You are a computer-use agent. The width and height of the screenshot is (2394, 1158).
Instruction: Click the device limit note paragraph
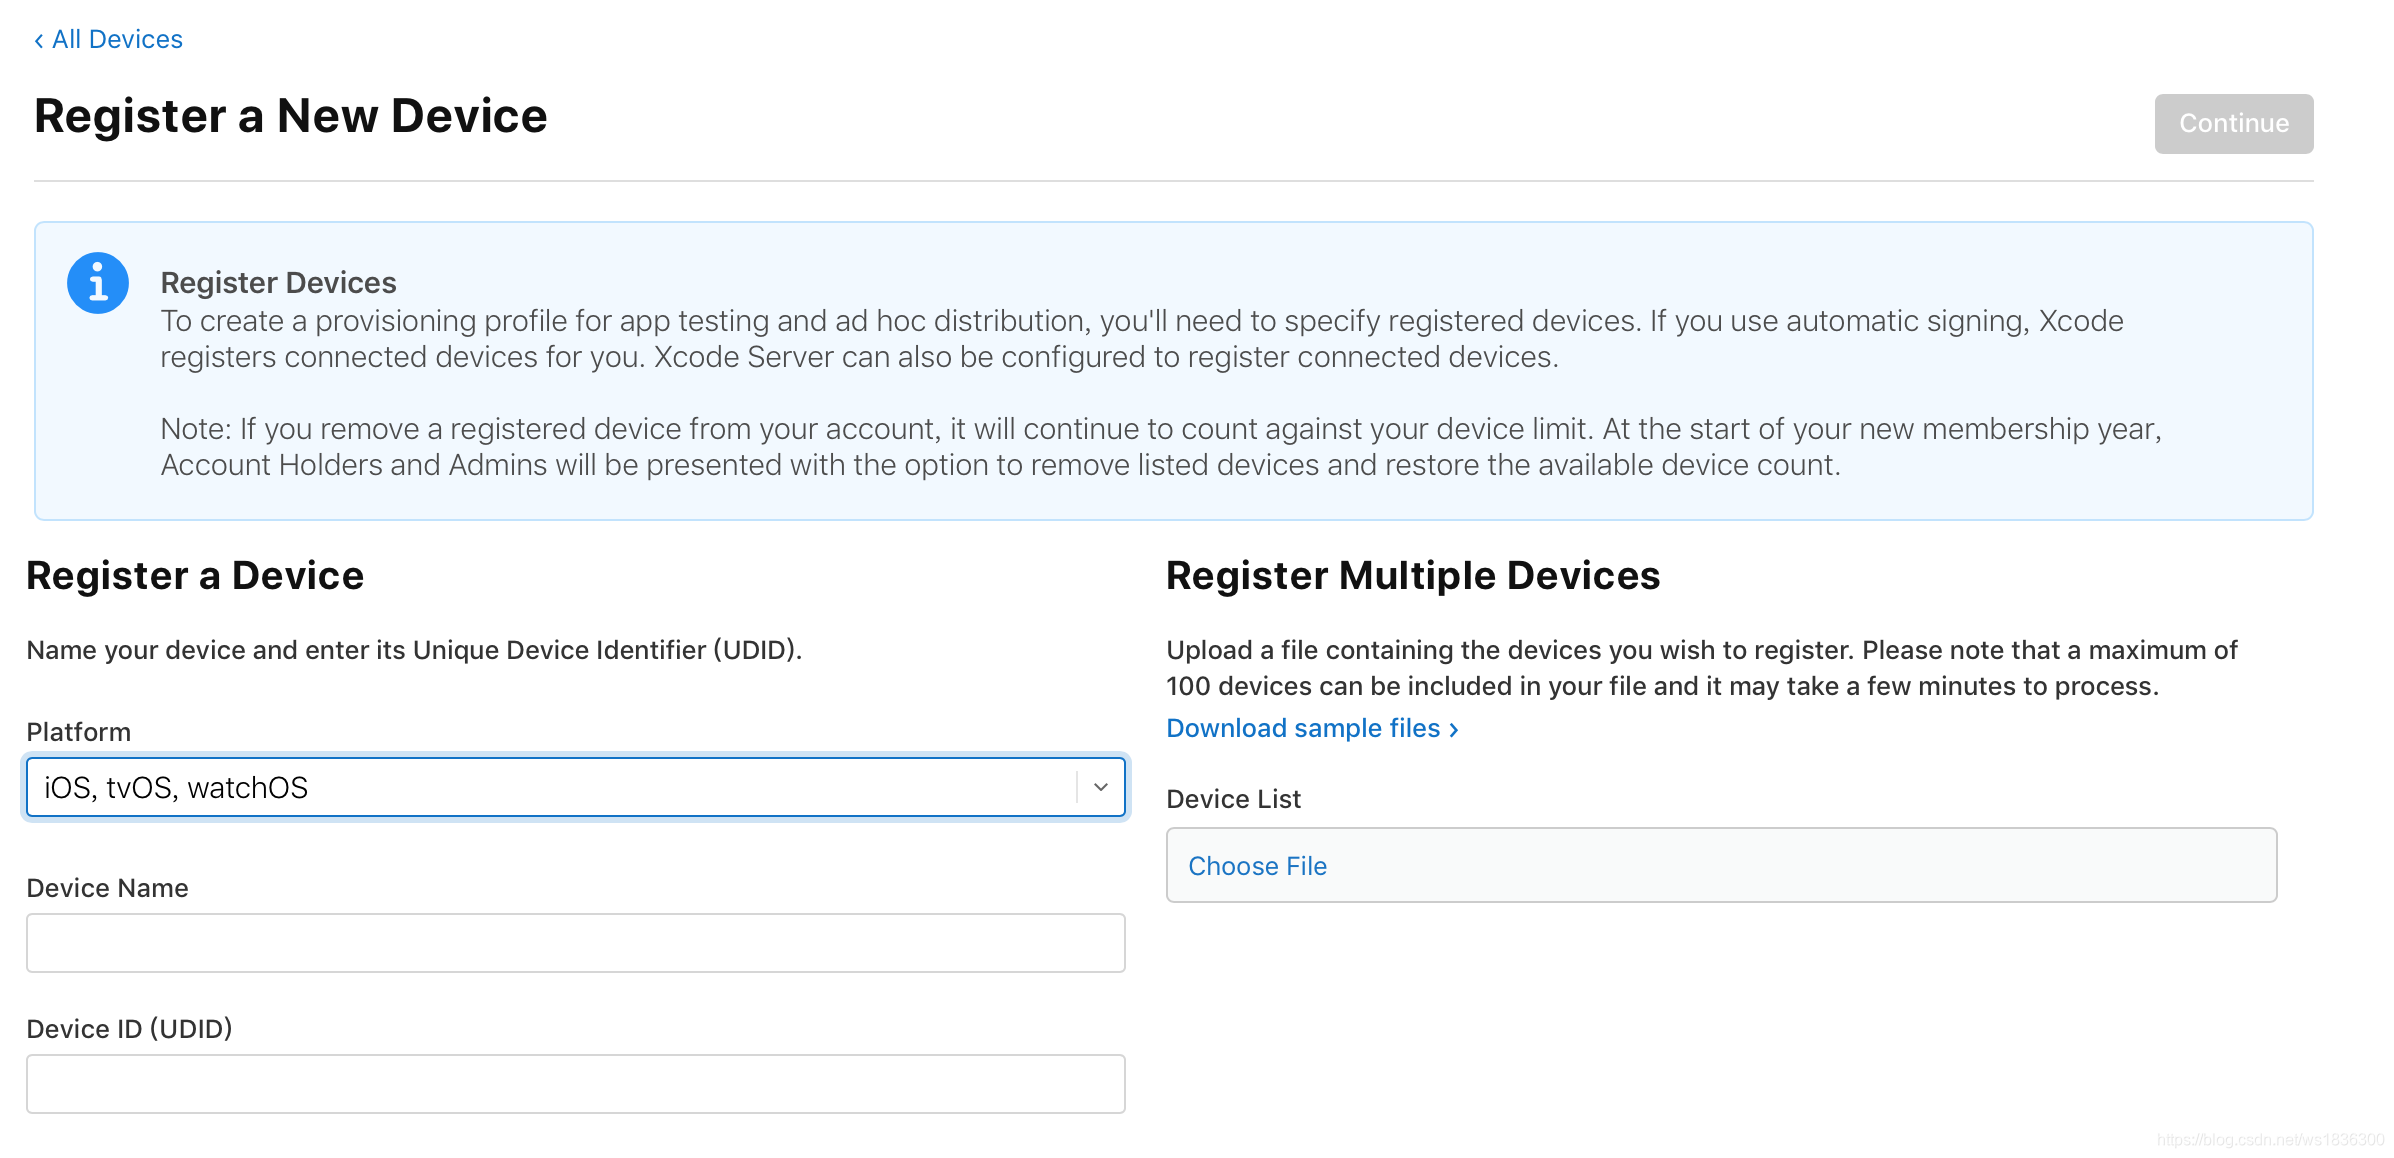[1160, 447]
